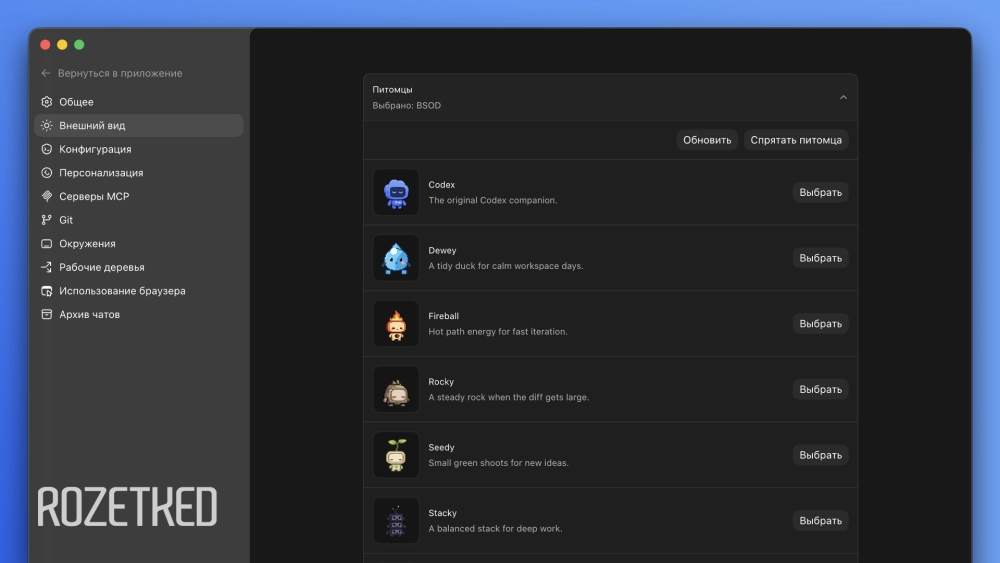The width and height of the screenshot is (1000, 563).
Task: Click the Использование браузера icon
Action: pyautogui.click(x=47, y=291)
